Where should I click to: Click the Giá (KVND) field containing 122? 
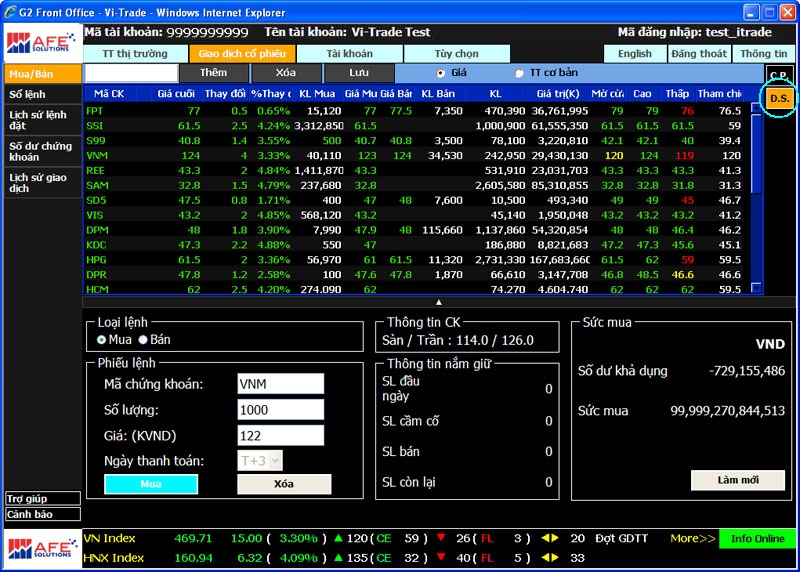click(x=281, y=436)
